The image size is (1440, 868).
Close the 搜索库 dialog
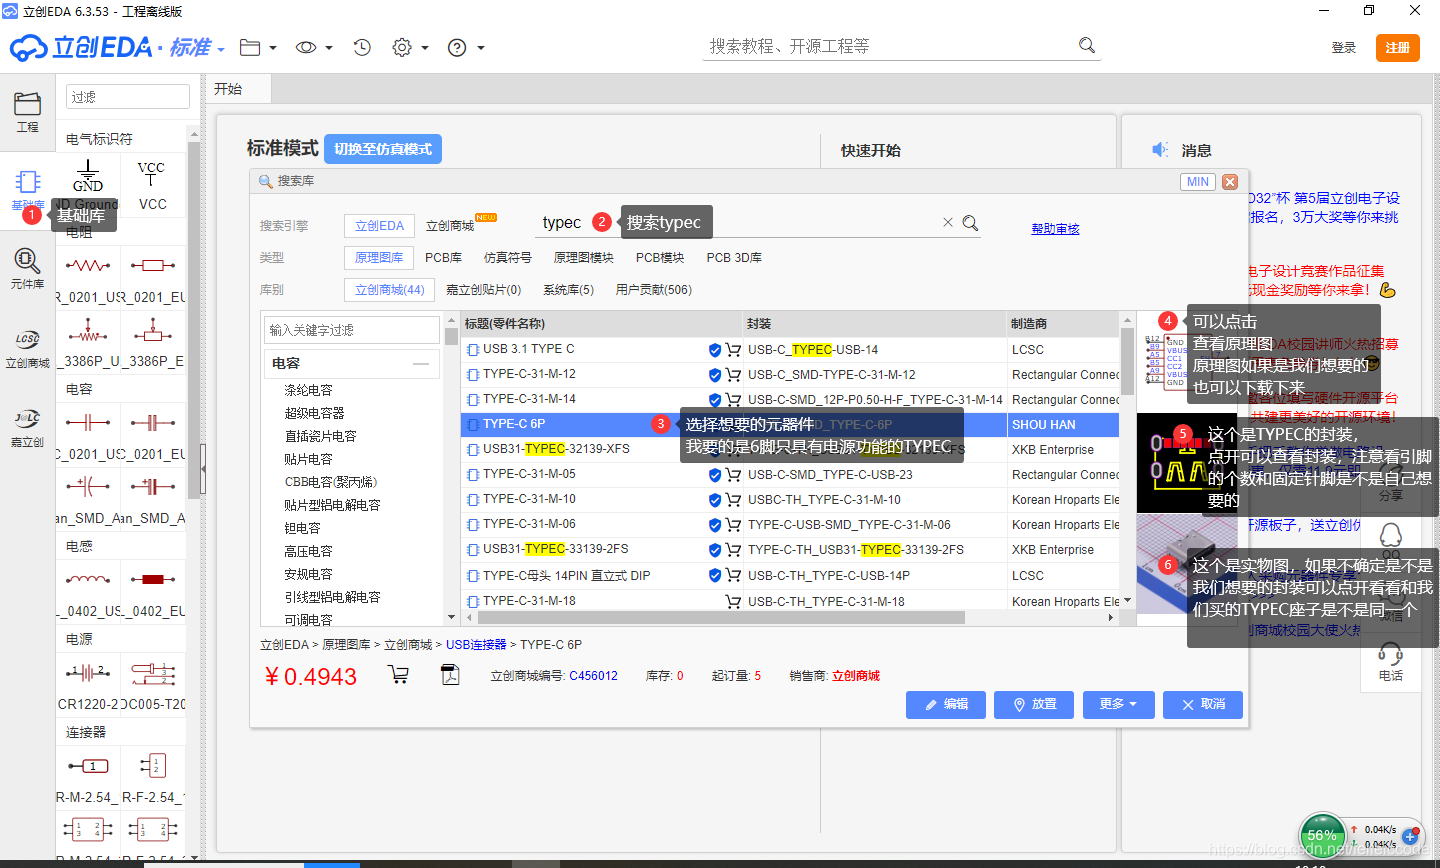(1230, 182)
